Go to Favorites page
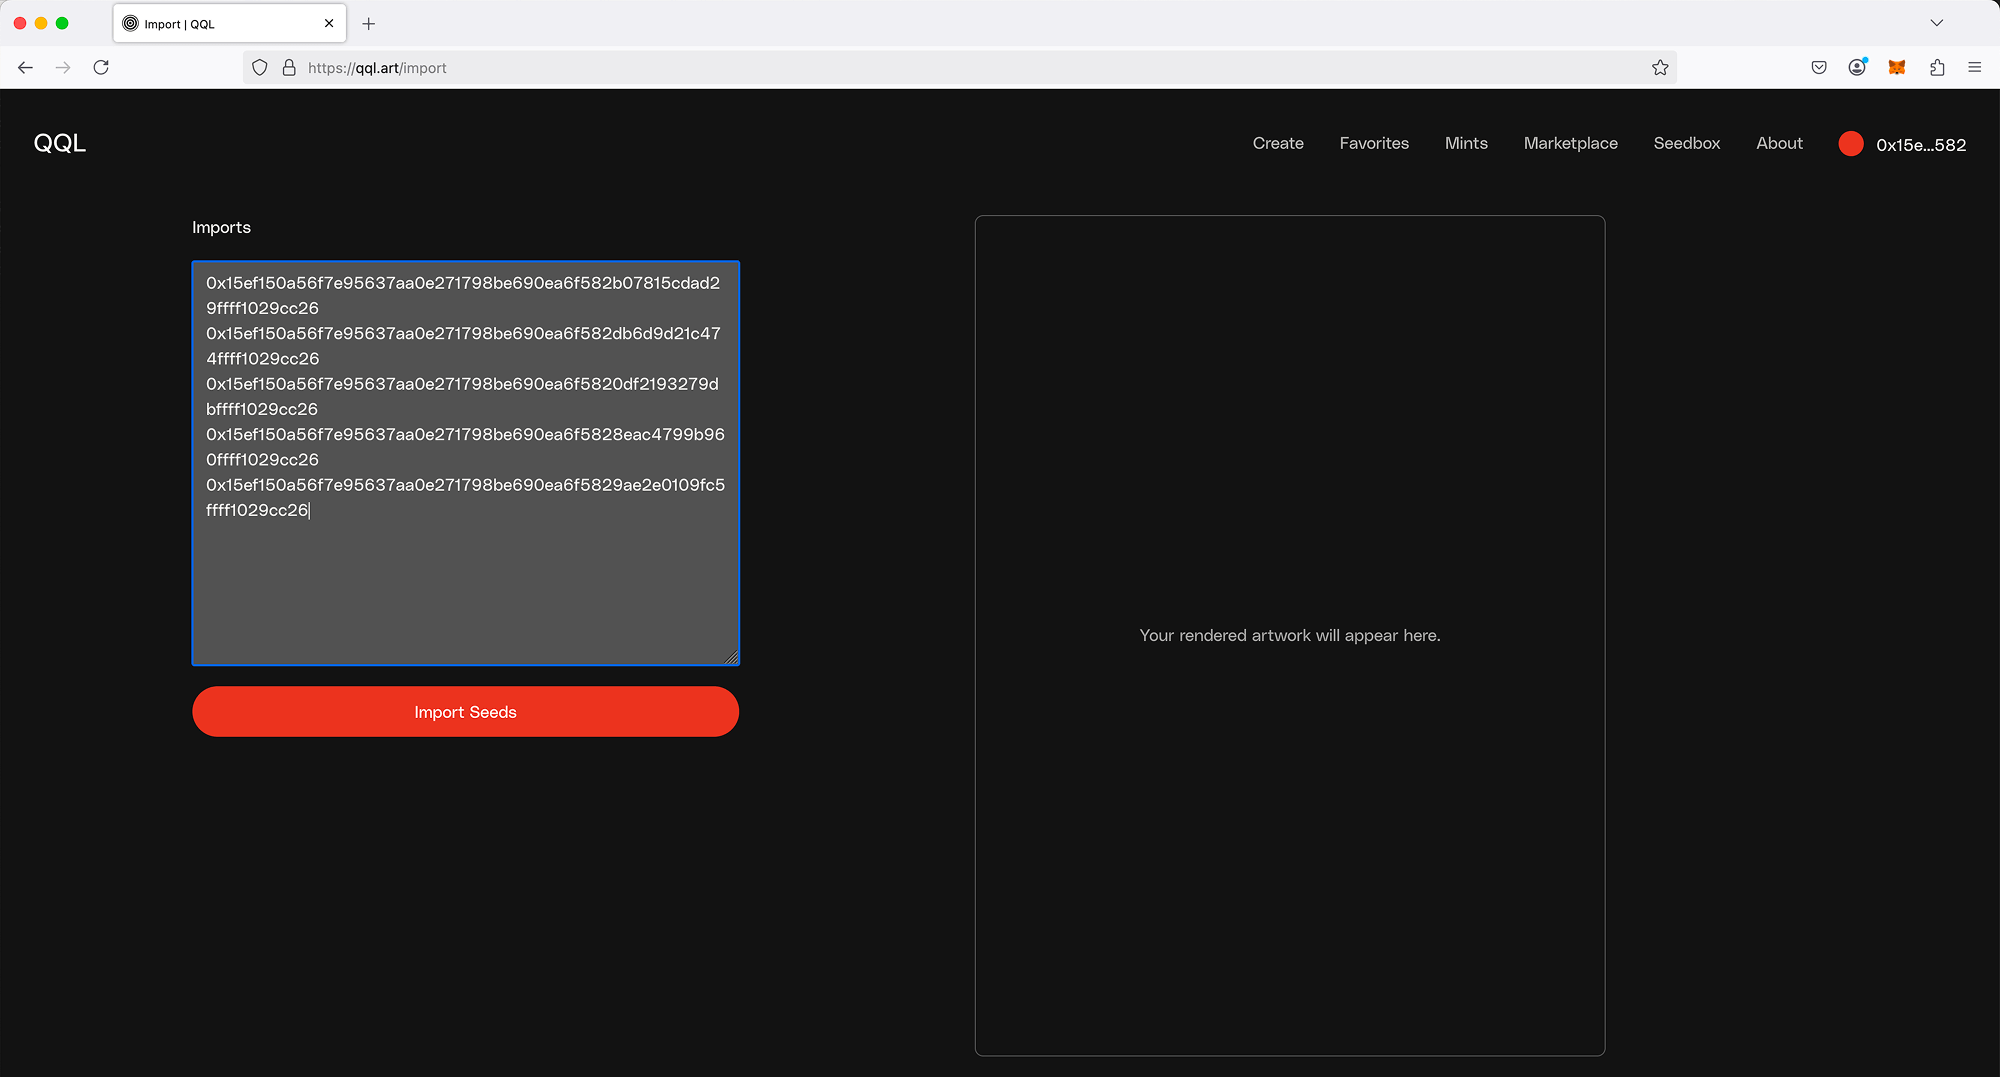 (1373, 143)
